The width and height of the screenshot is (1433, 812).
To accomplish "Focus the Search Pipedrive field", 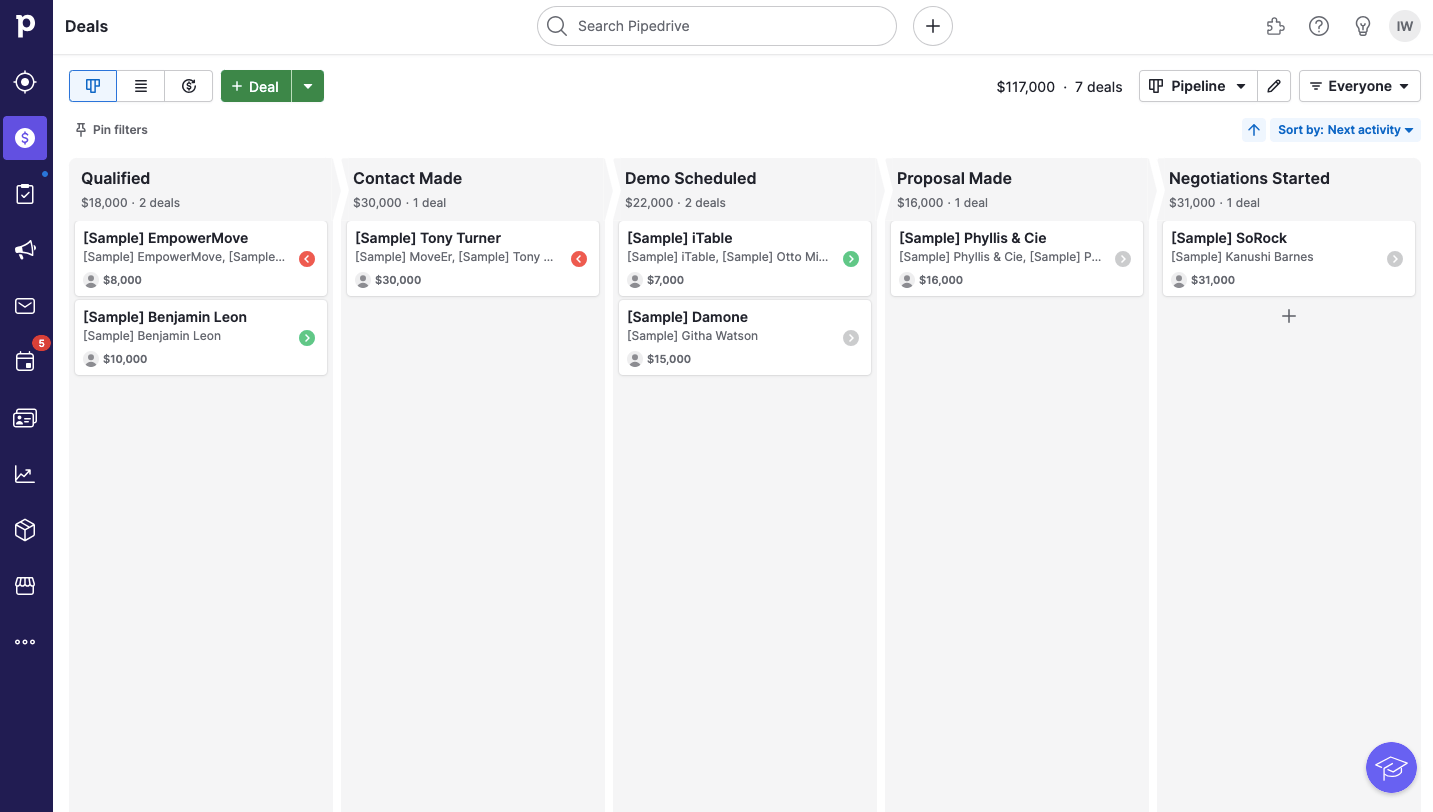I will (x=717, y=26).
